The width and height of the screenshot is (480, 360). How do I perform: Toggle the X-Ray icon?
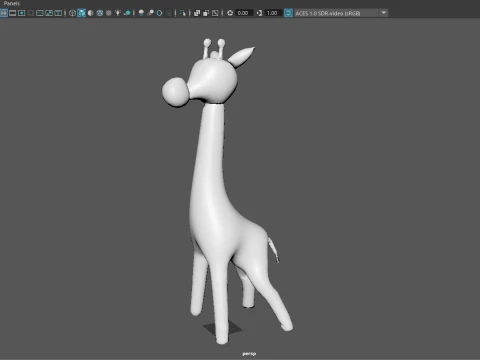(x=197, y=13)
